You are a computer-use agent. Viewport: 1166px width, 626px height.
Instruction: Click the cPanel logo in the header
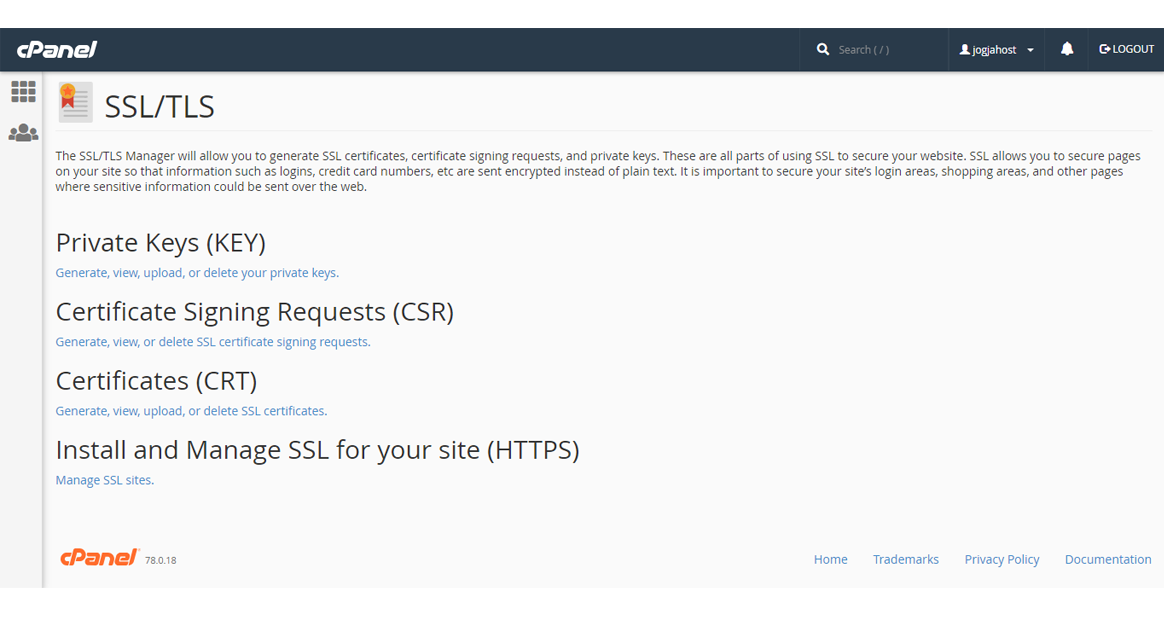57,50
